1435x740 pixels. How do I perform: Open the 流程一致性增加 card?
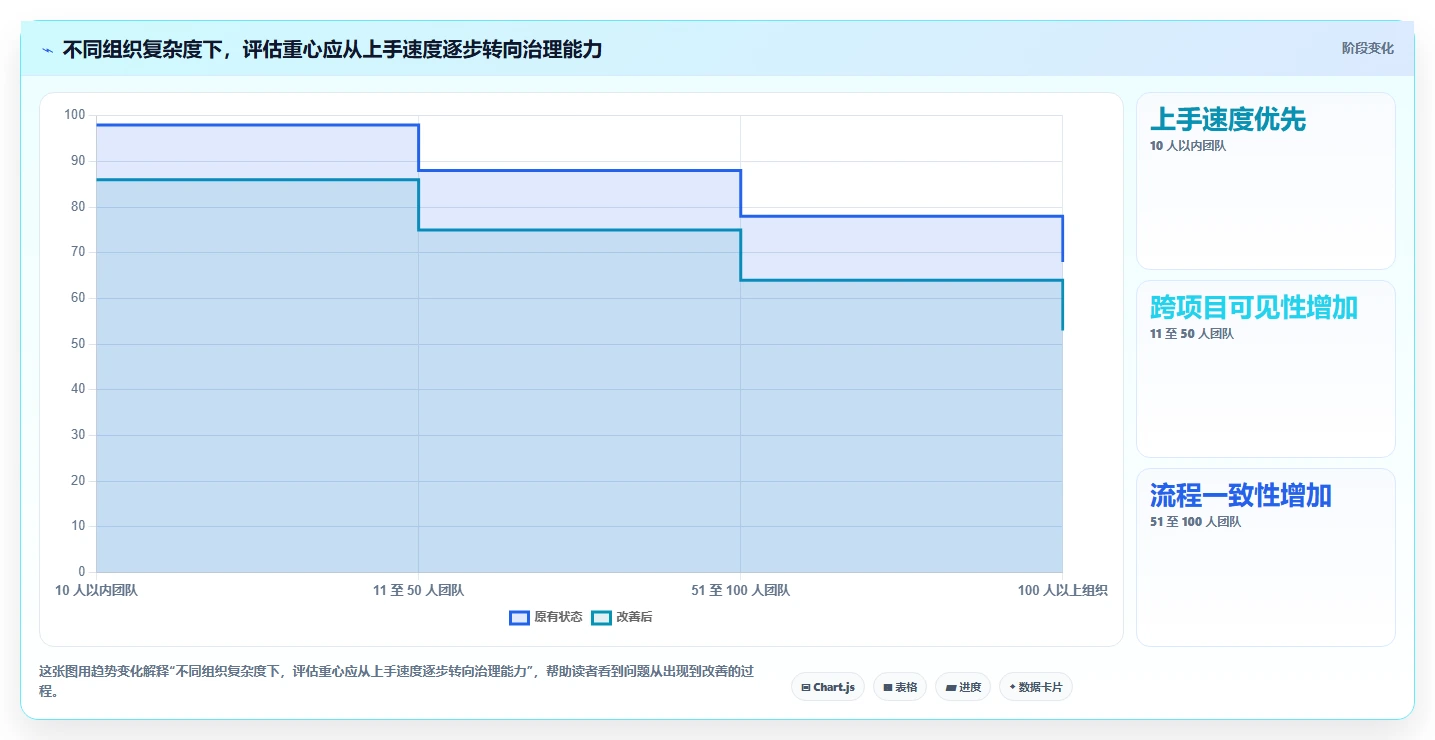click(x=1266, y=557)
